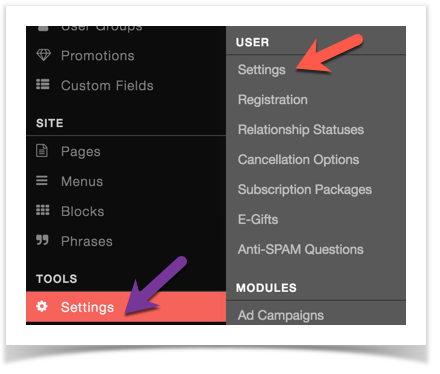The width and height of the screenshot is (440, 374).
Task: Open the Registration settings link
Action: 273,100
